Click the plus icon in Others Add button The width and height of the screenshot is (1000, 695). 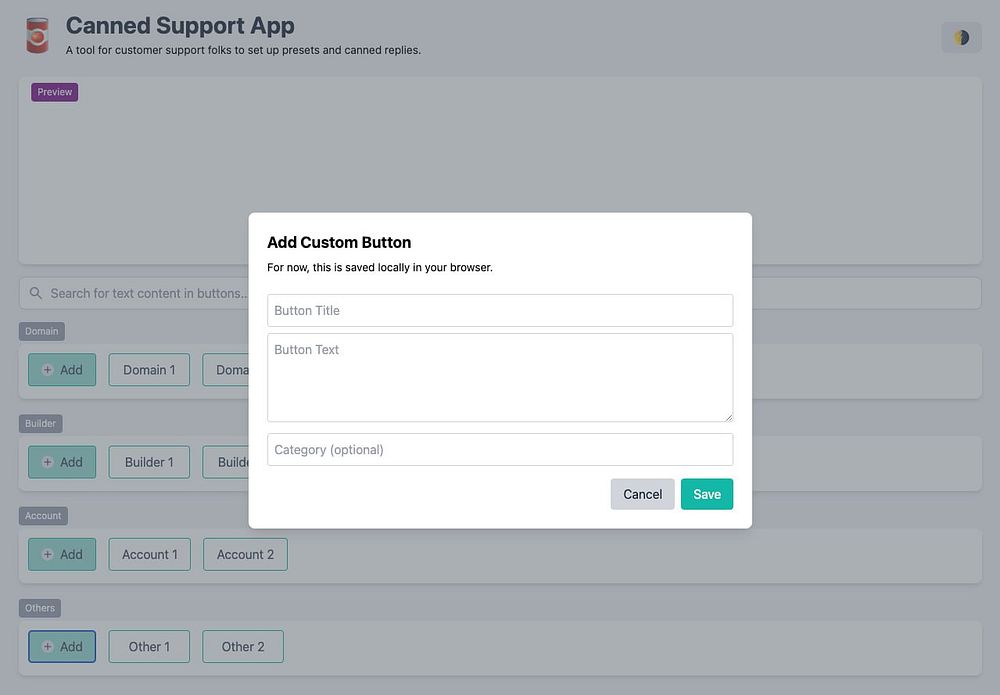[x=47, y=647]
